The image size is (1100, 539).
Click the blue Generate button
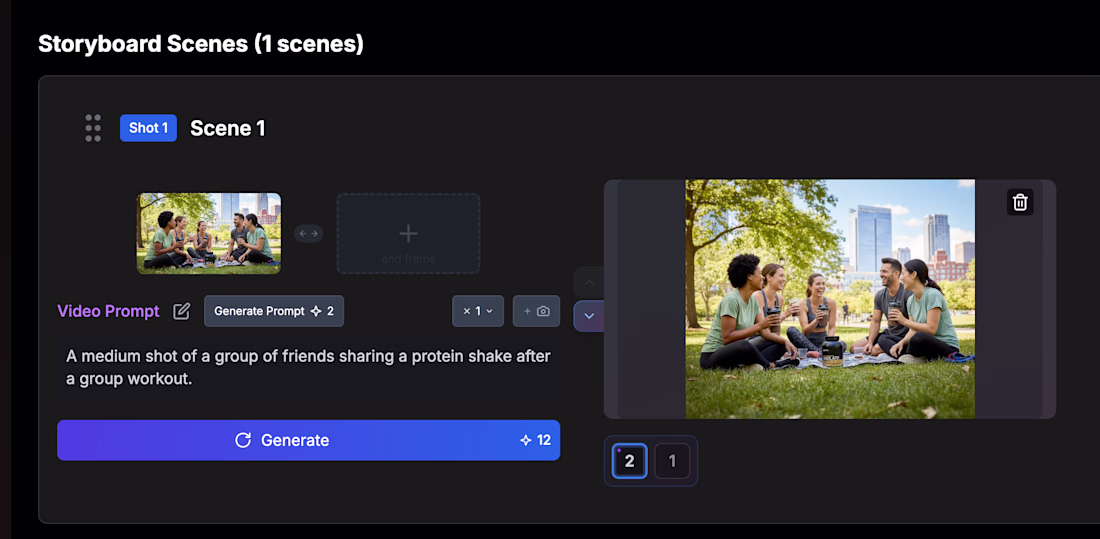click(309, 440)
